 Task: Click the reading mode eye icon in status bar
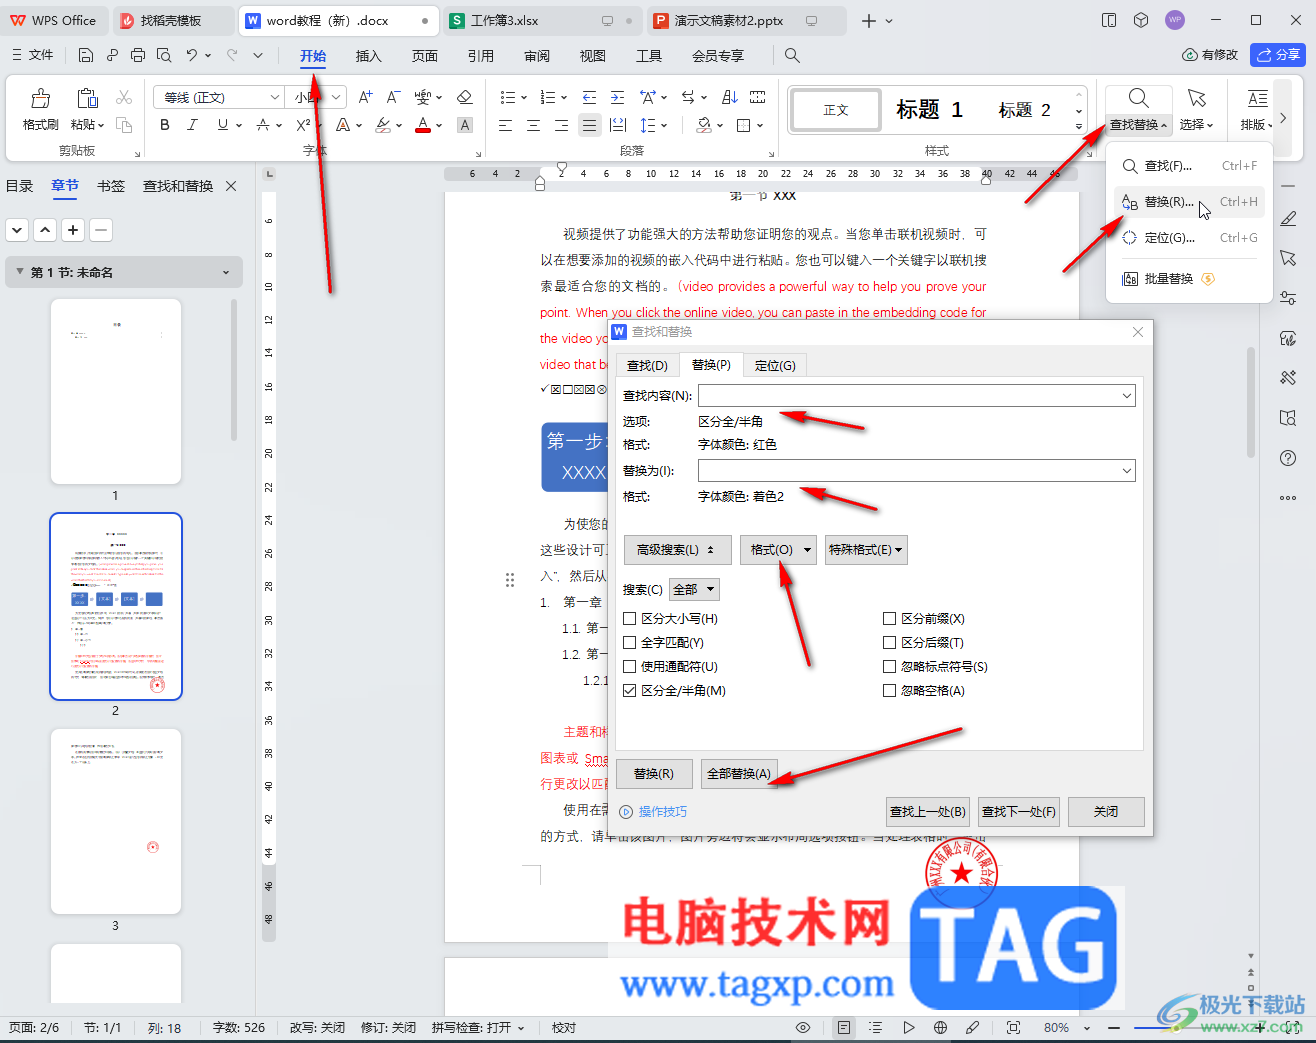(x=802, y=1027)
